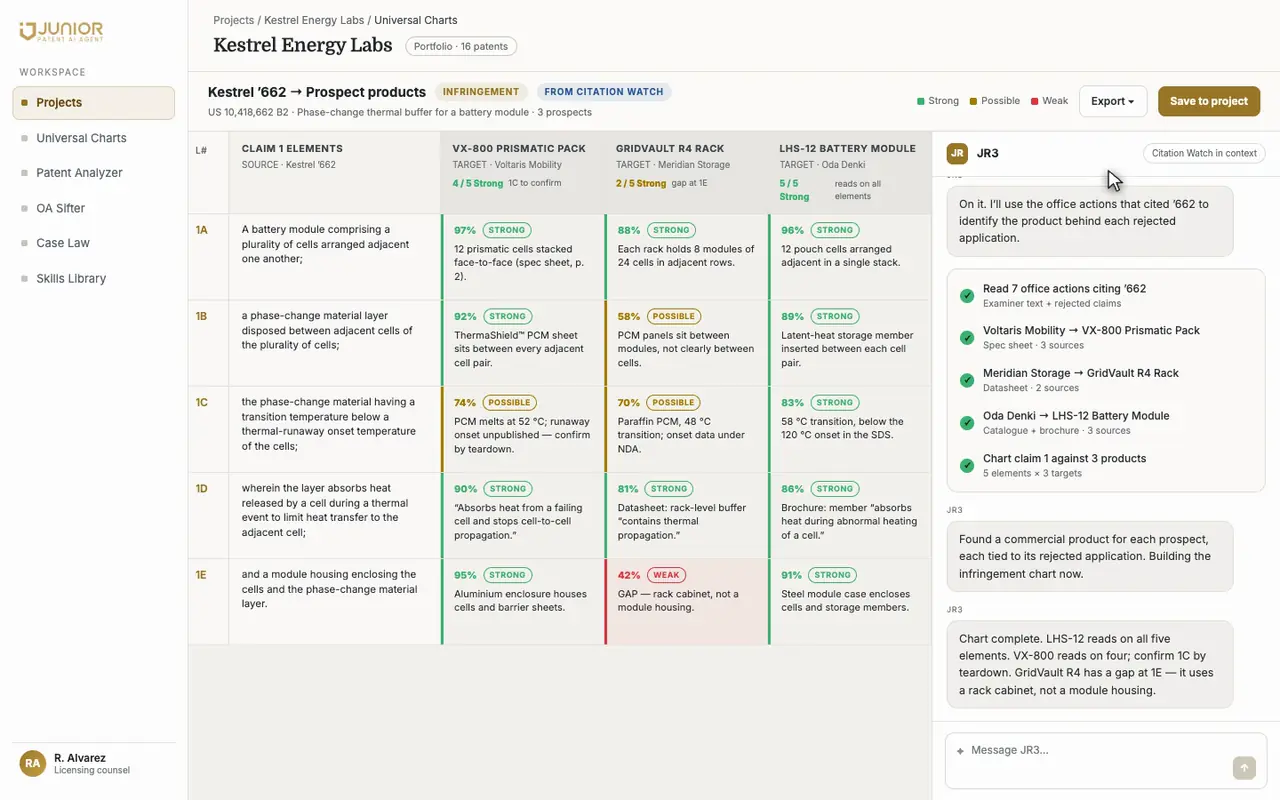The width and height of the screenshot is (1280, 800).
Task: Click the Kestrel Energy Labs page heading
Action: [303, 45]
